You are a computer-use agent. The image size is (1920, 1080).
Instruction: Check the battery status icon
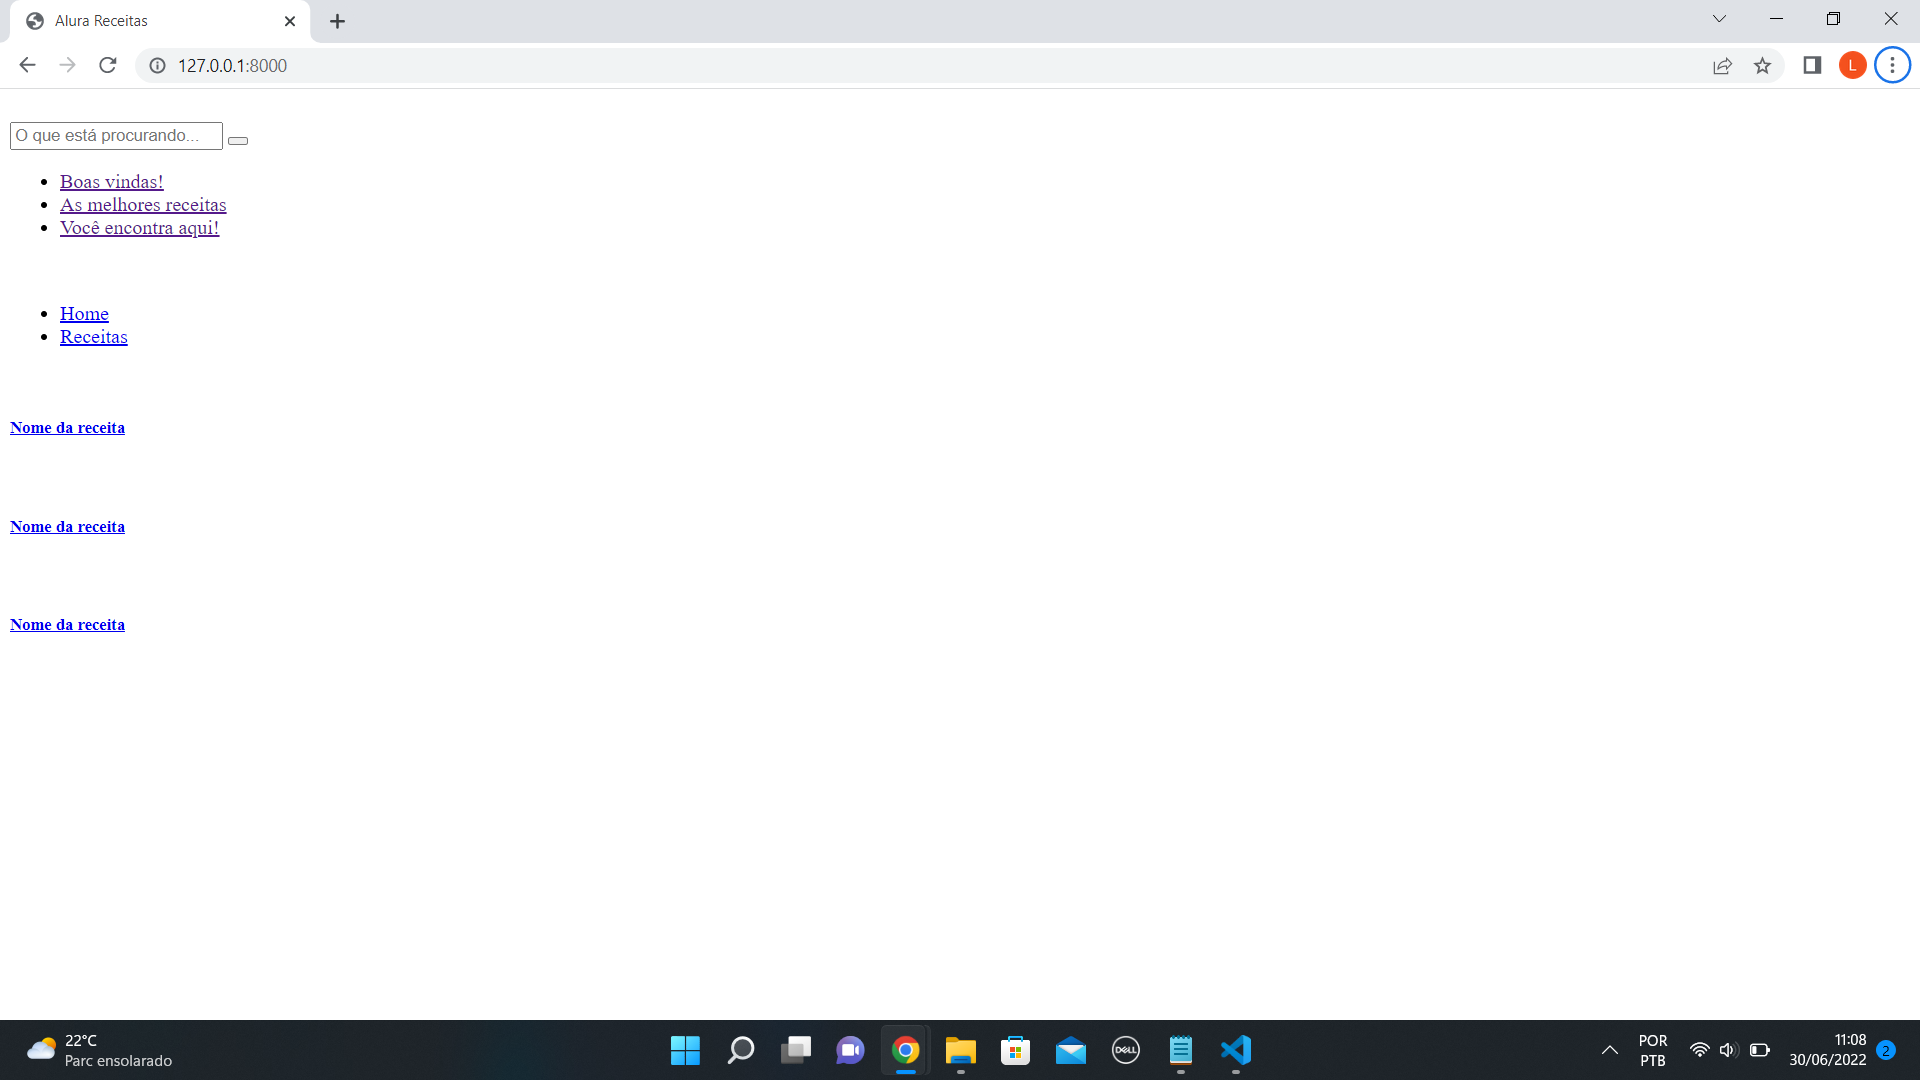[x=1760, y=1050]
